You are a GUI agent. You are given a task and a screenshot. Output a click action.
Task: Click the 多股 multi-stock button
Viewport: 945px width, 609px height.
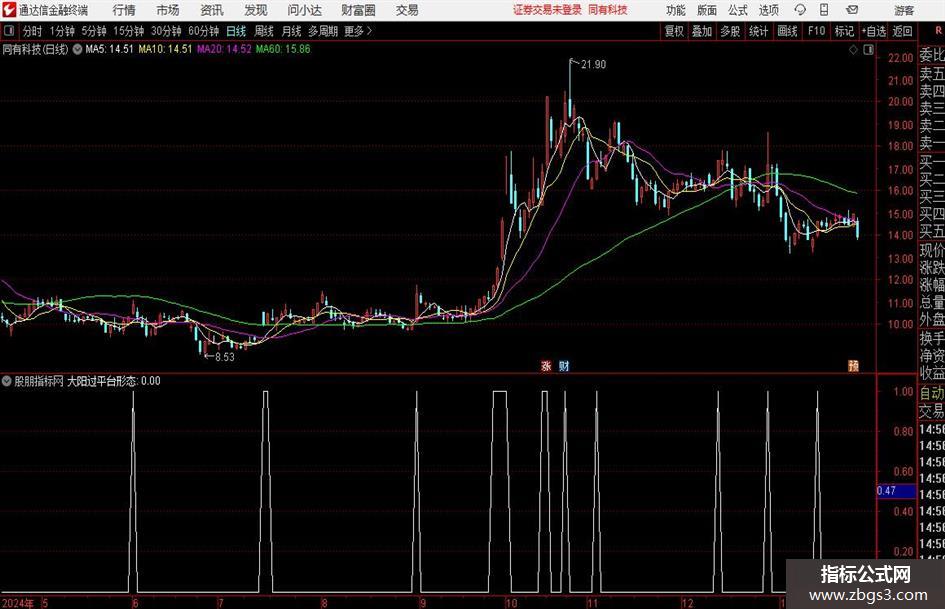730,31
